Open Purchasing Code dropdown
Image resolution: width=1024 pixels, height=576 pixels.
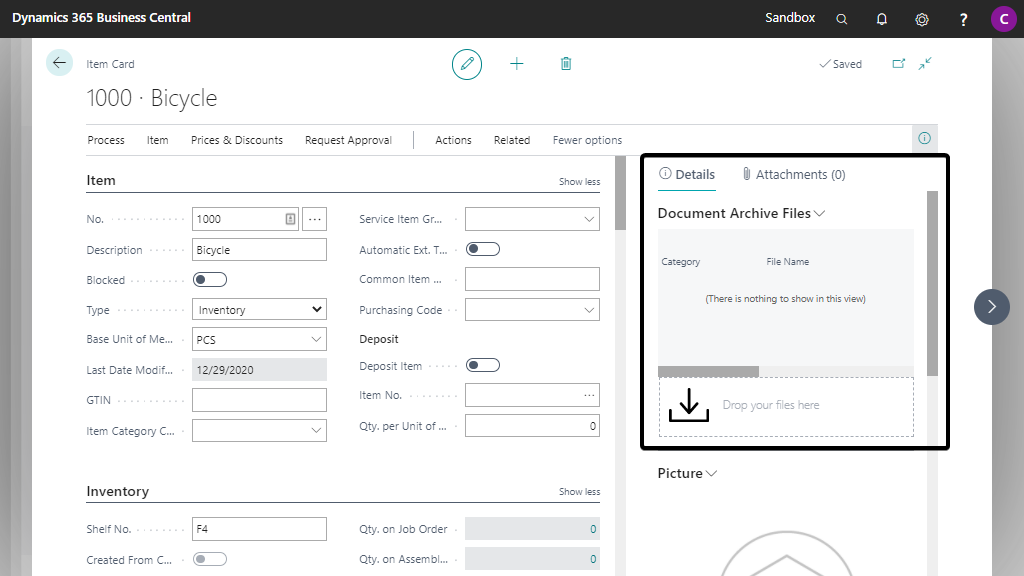click(x=589, y=310)
